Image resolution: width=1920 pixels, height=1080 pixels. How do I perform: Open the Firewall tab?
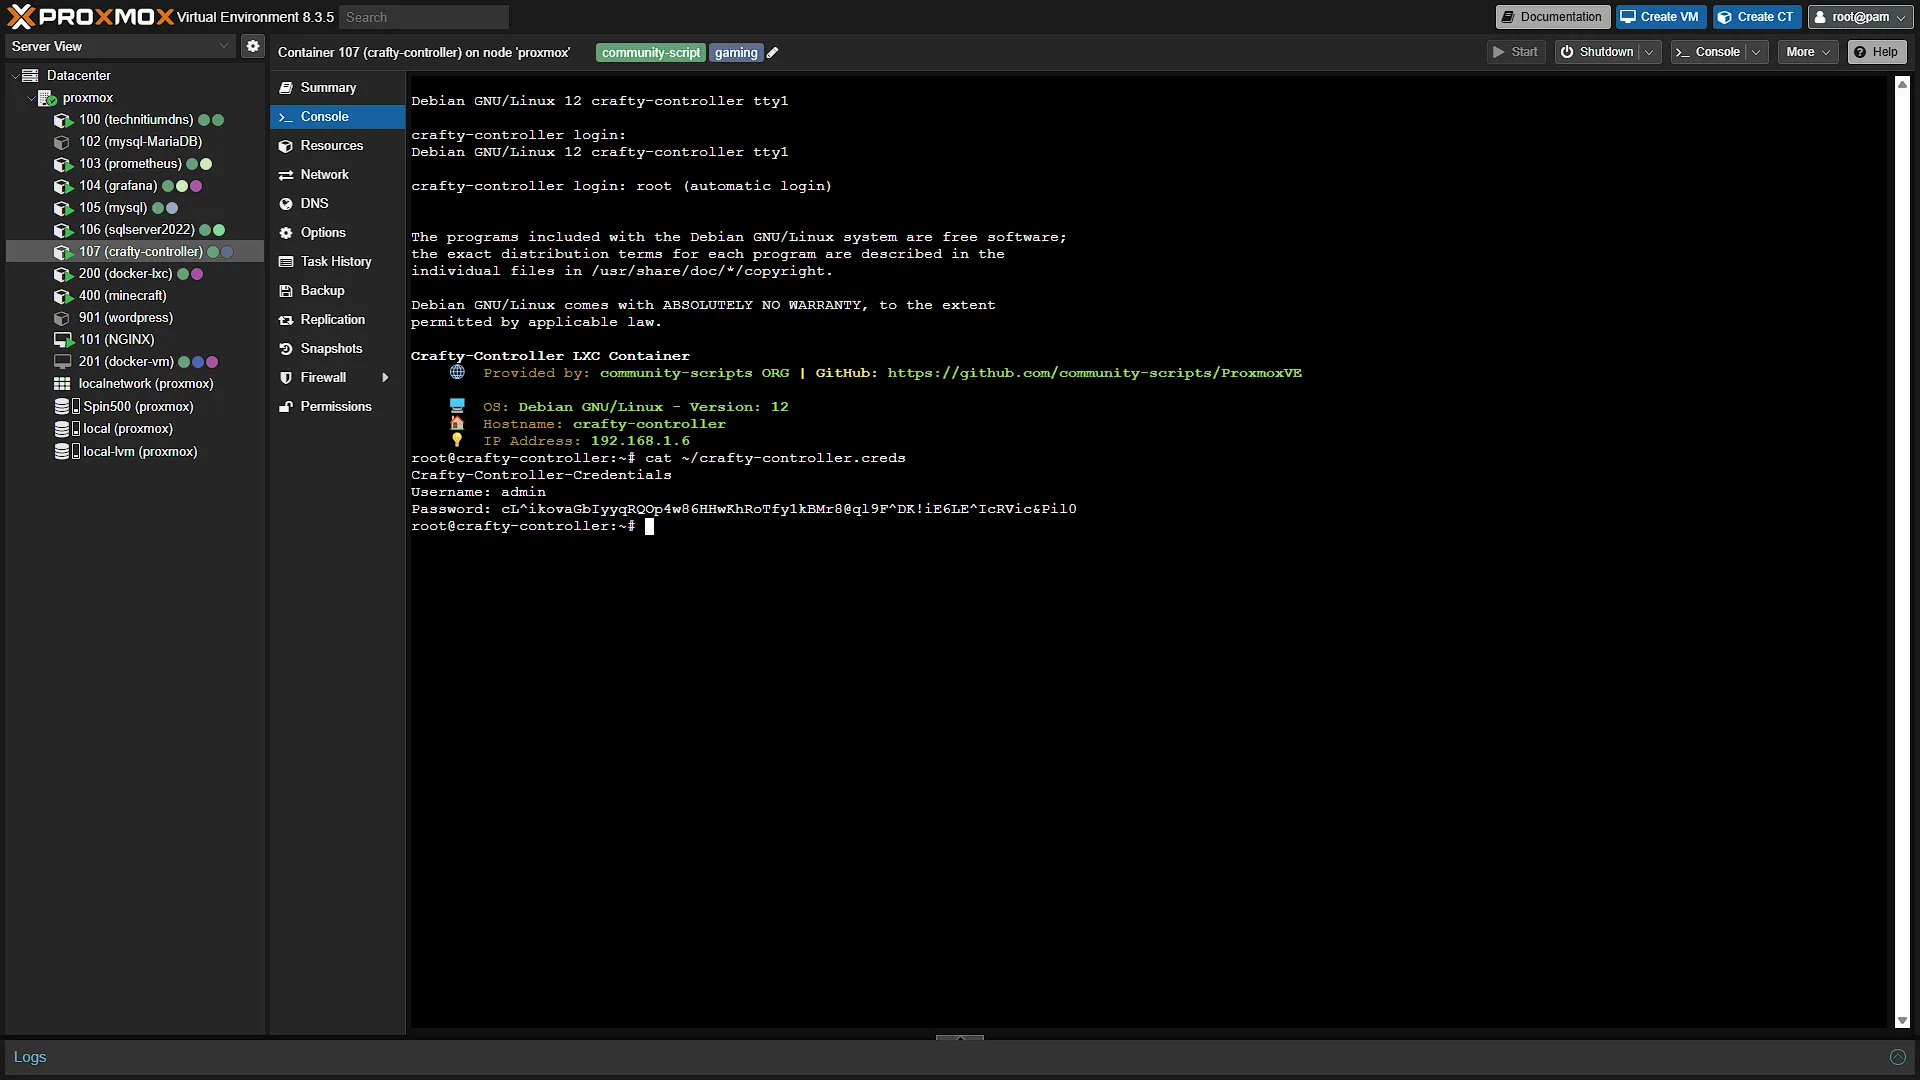[x=323, y=378]
